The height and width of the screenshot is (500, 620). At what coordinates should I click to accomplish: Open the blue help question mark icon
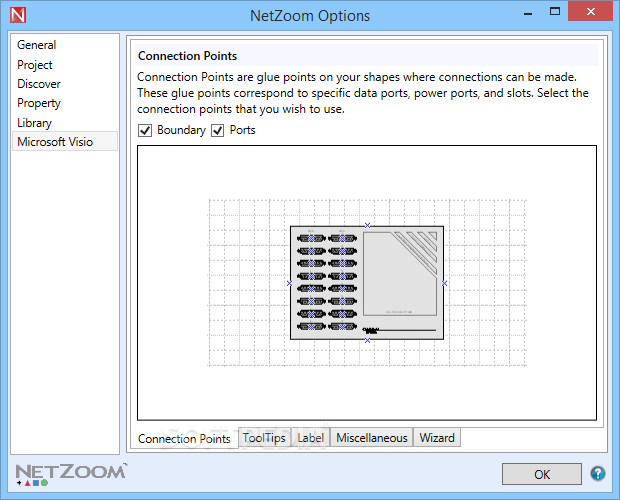coord(597,473)
